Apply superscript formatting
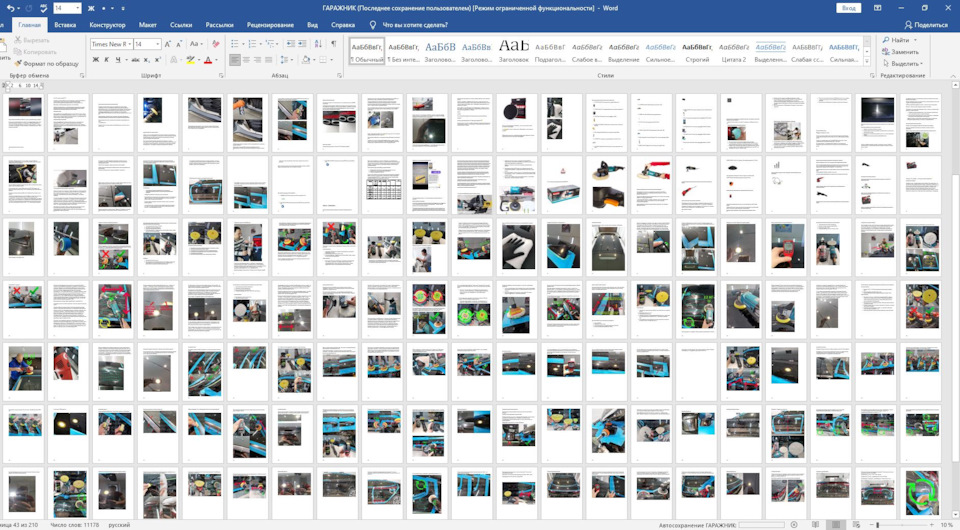 [x=157, y=60]
